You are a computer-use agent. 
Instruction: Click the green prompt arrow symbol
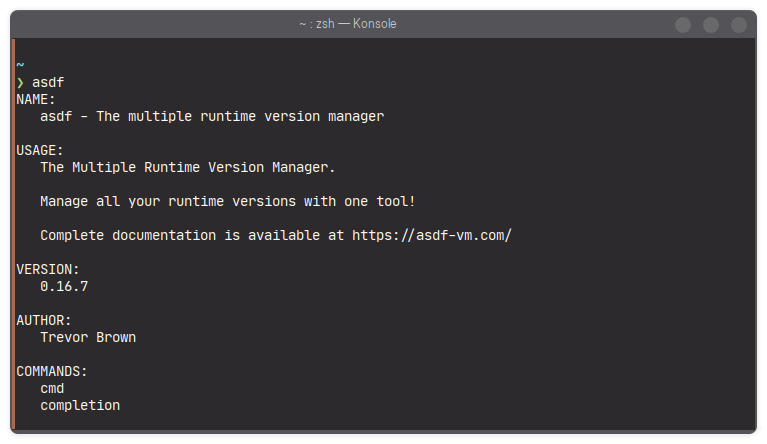coord(20,82)
